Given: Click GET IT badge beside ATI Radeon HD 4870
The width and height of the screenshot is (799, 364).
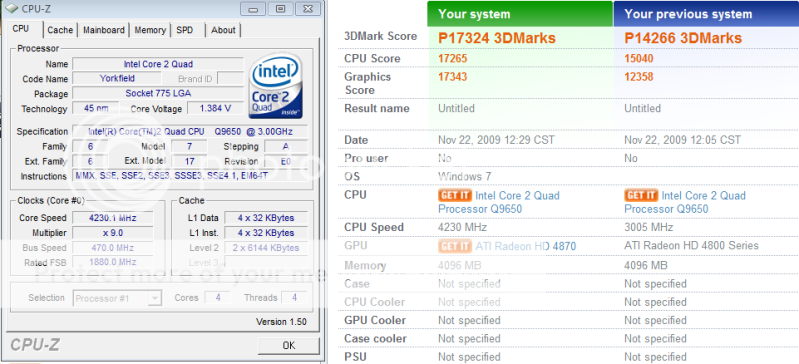Looking at the screenshot, I should (x=455, y=246).
